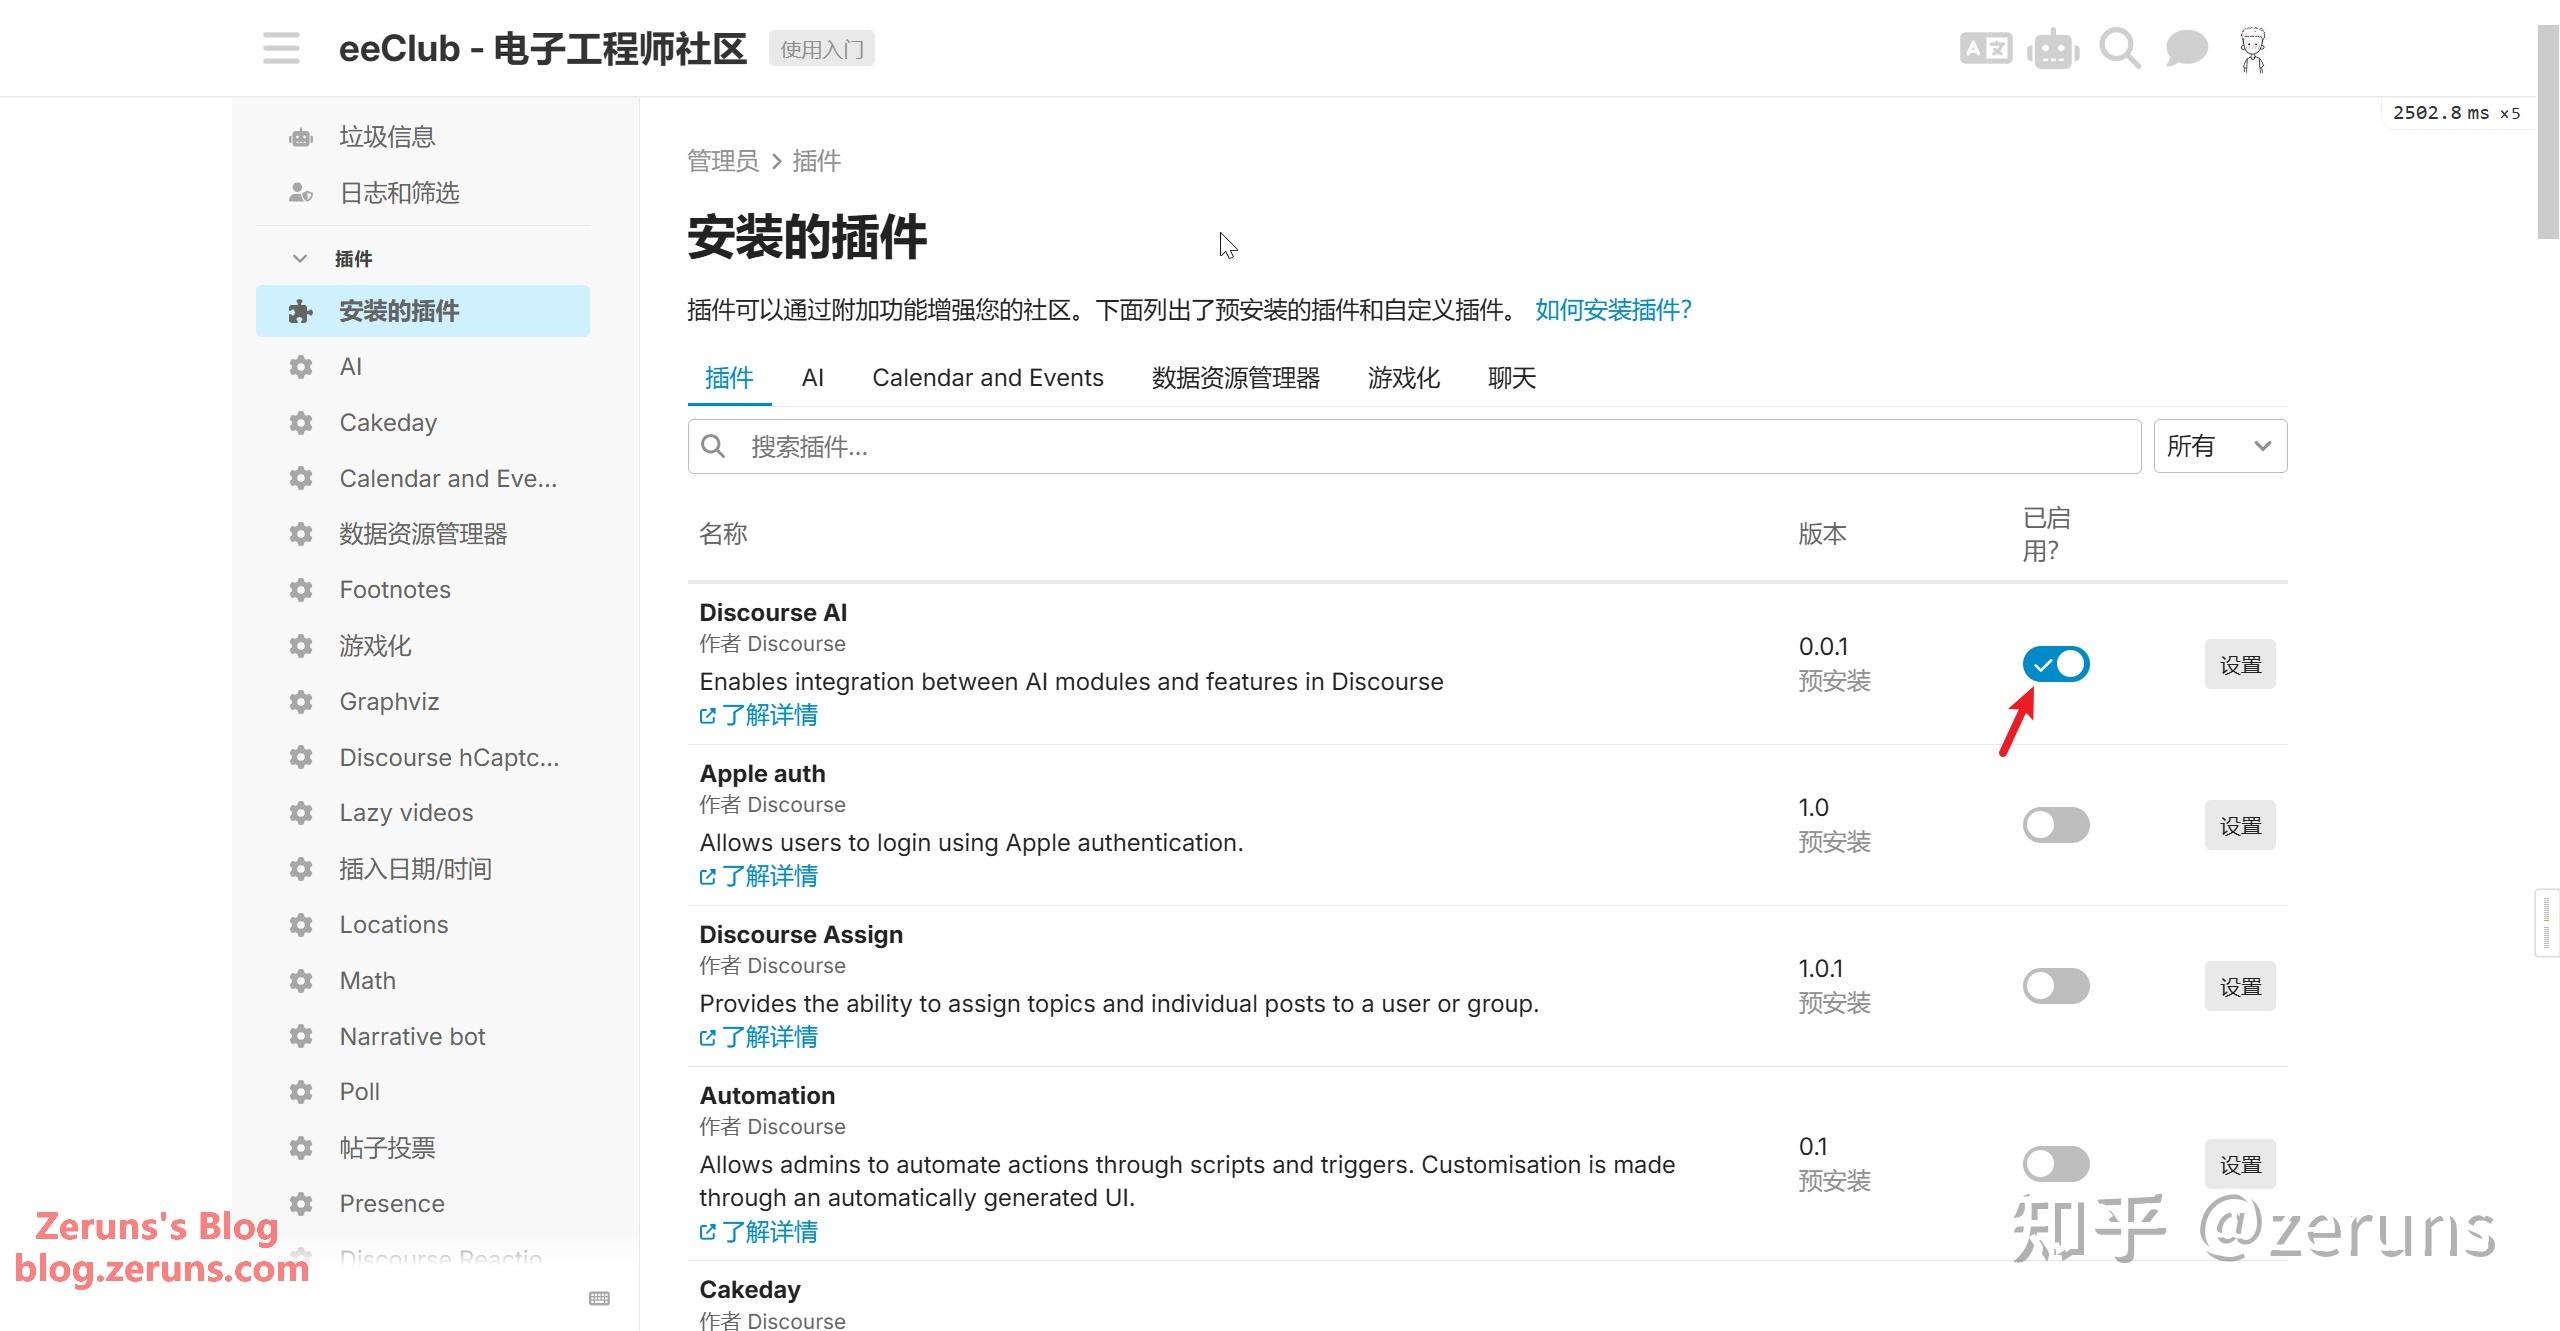Open the hamburger navigation menu
The width and height of the screenshot is (2560, 1331).
(x=280, y=47)
